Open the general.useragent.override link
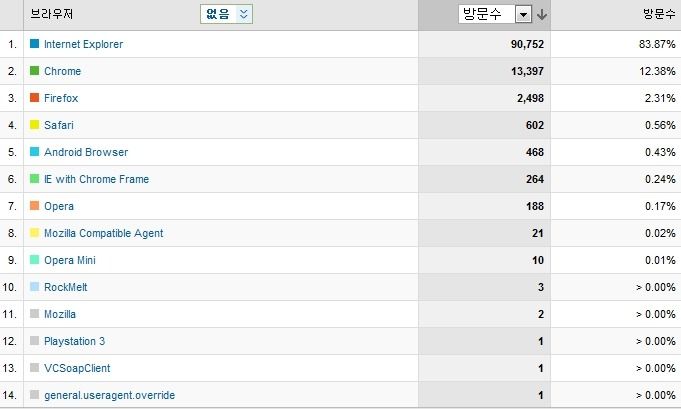The width and height of the screenshot is (681, 409). click(109, 395)
